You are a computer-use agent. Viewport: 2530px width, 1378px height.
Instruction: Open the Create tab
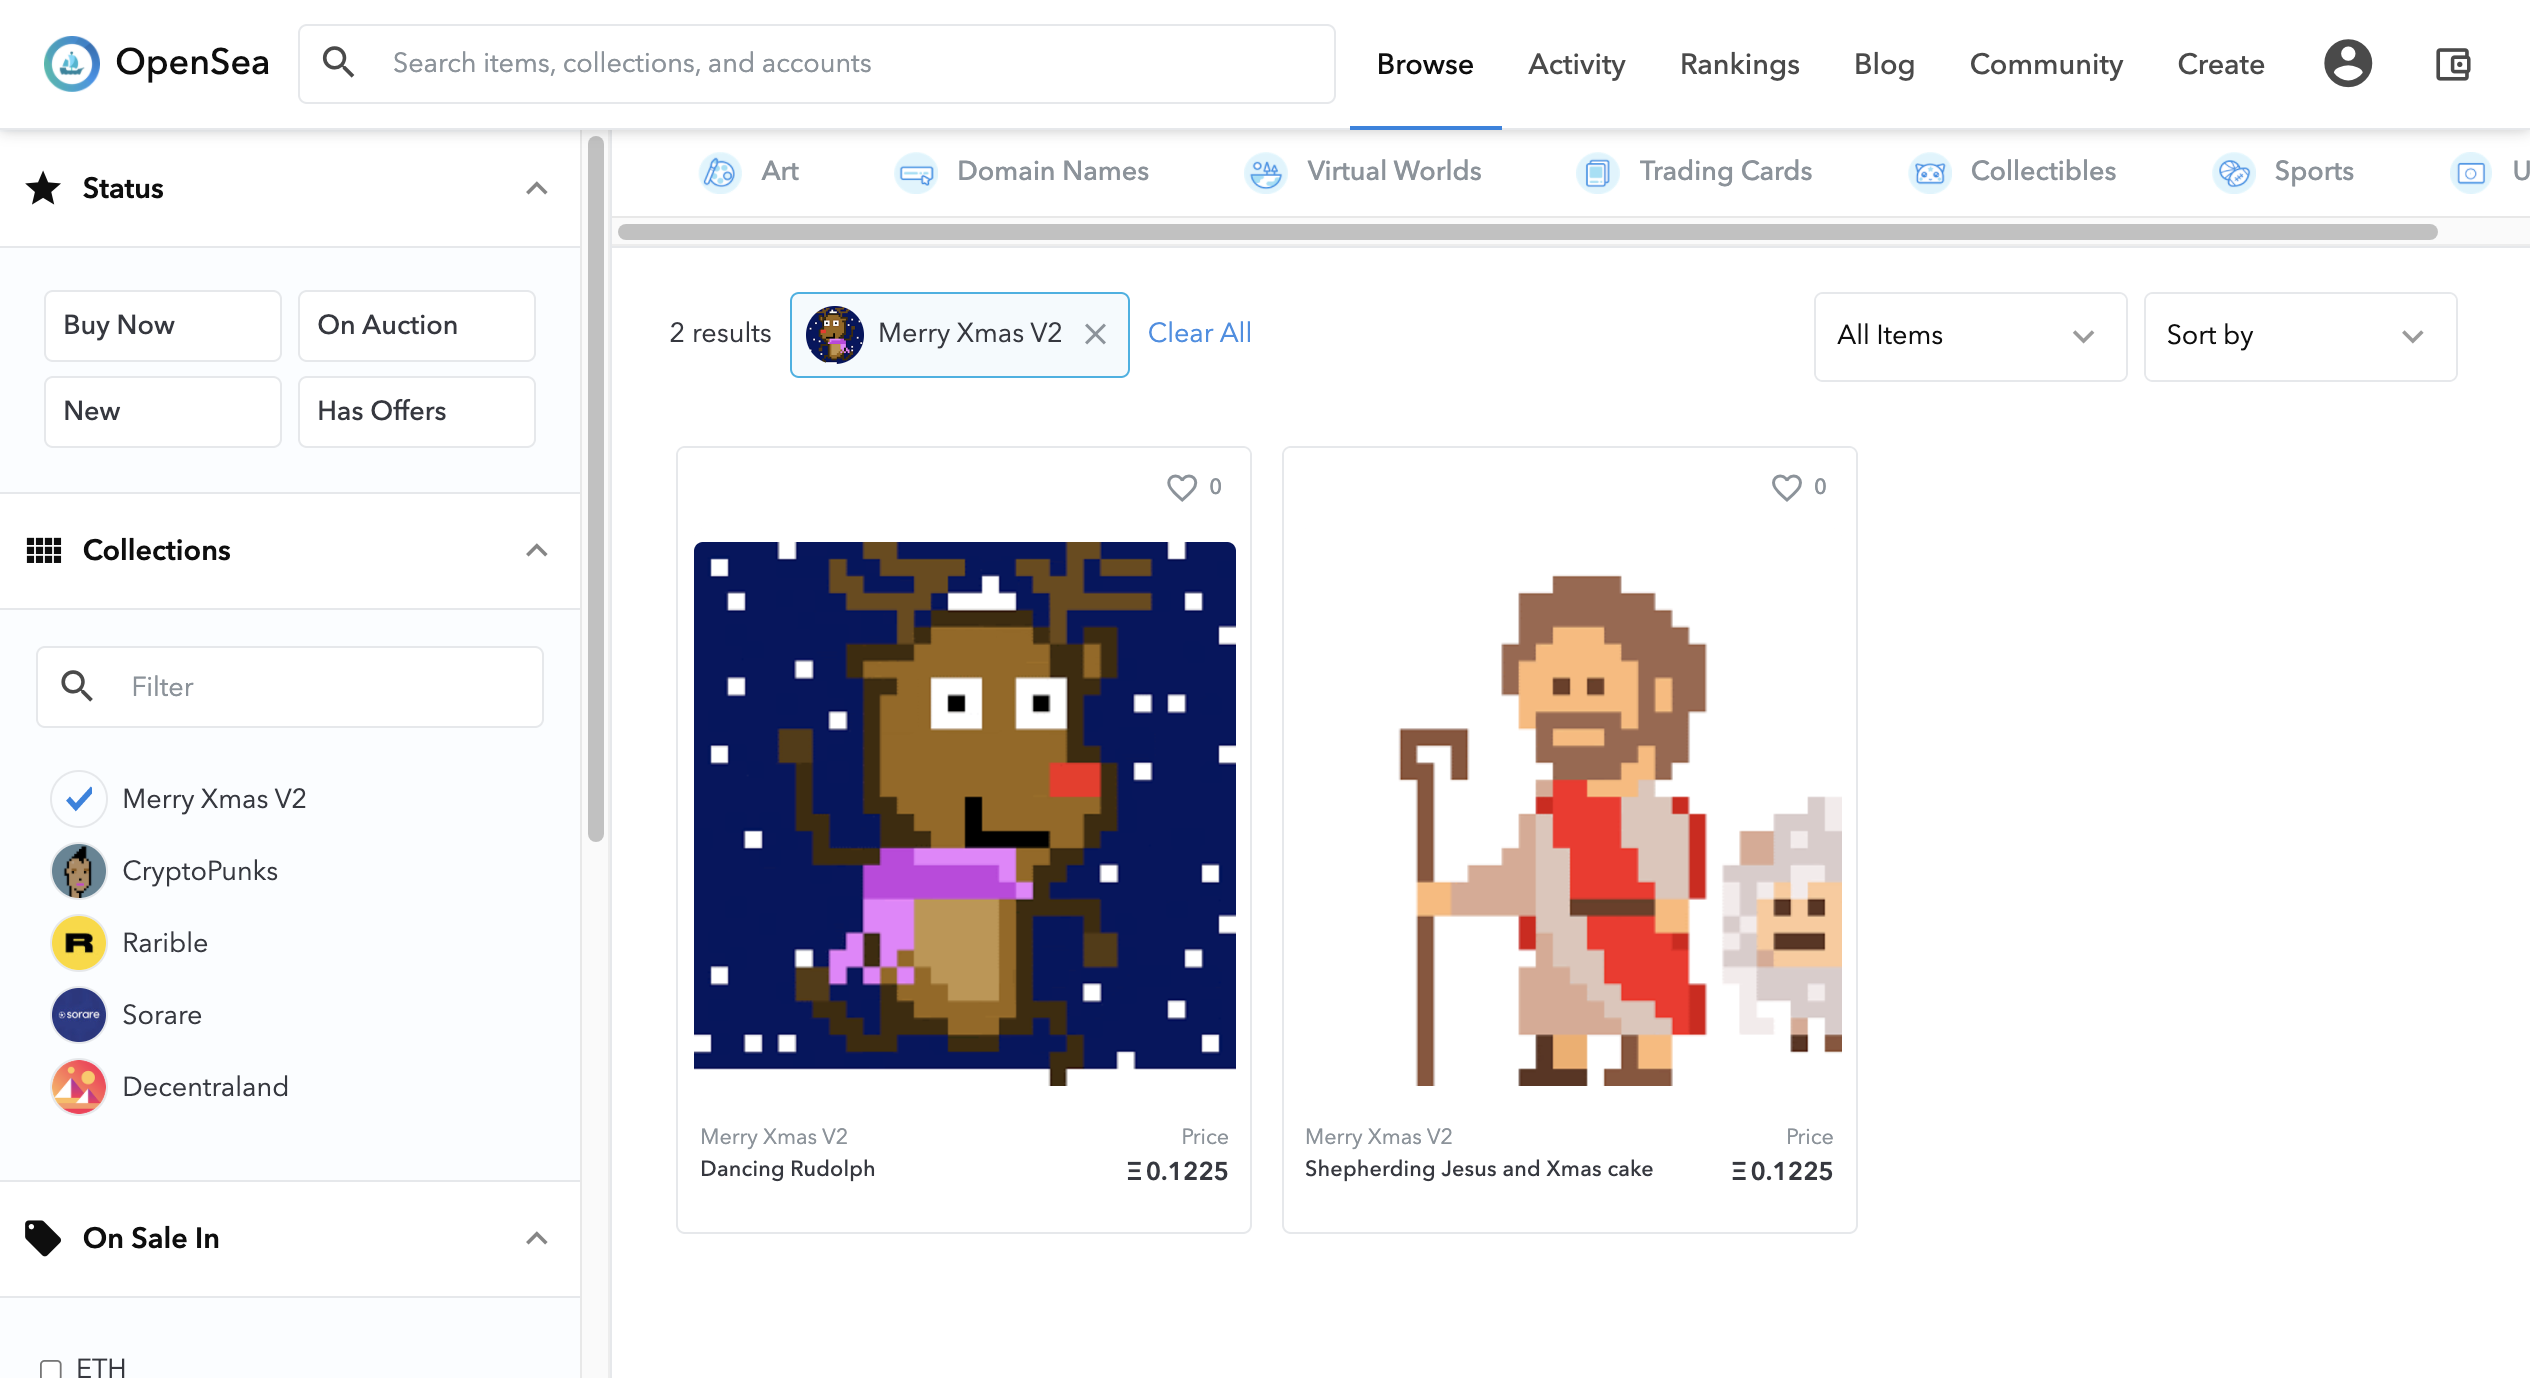(2221, 64)
